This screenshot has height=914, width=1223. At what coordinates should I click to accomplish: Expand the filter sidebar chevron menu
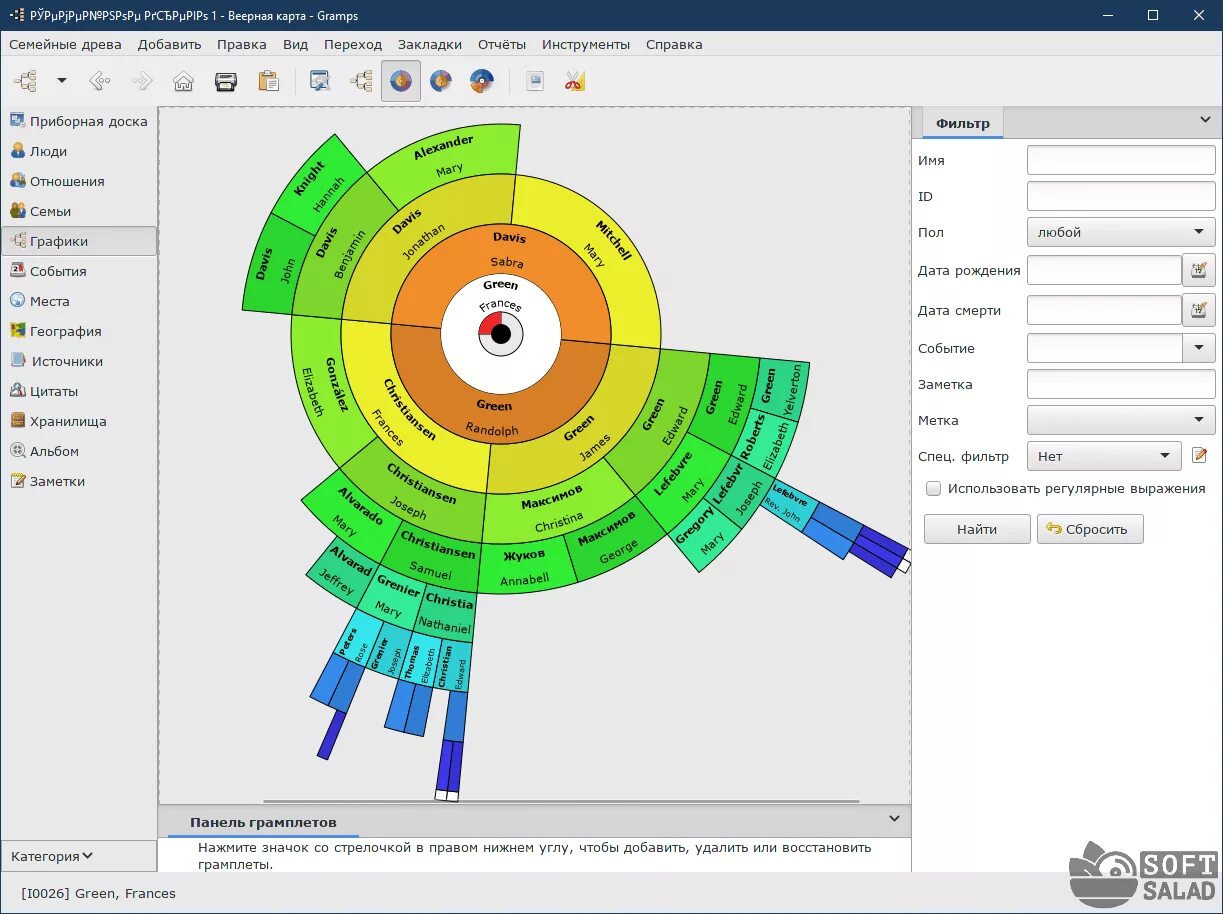1204,120
